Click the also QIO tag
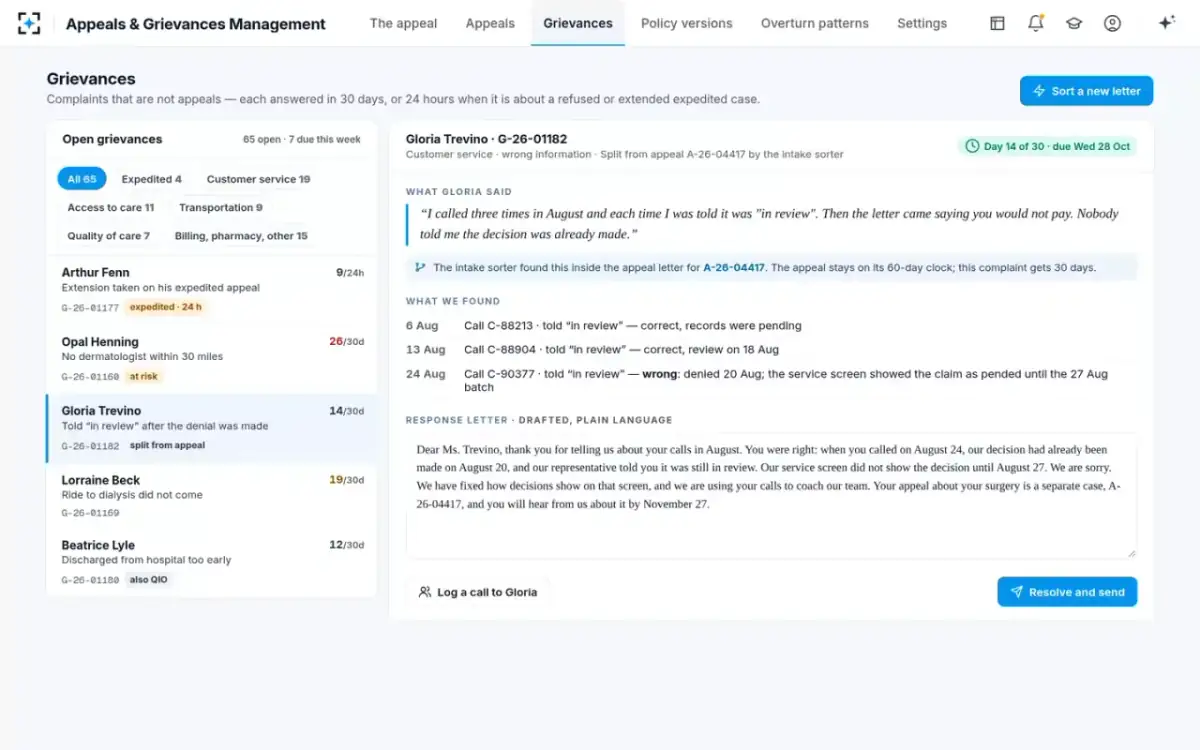 pos(148,580)
